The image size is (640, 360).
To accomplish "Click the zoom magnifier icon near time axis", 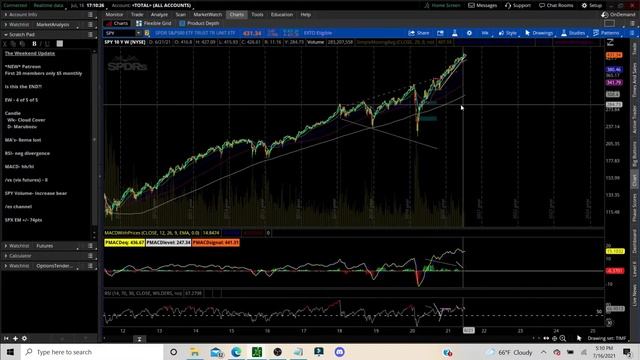I will 563,338.
